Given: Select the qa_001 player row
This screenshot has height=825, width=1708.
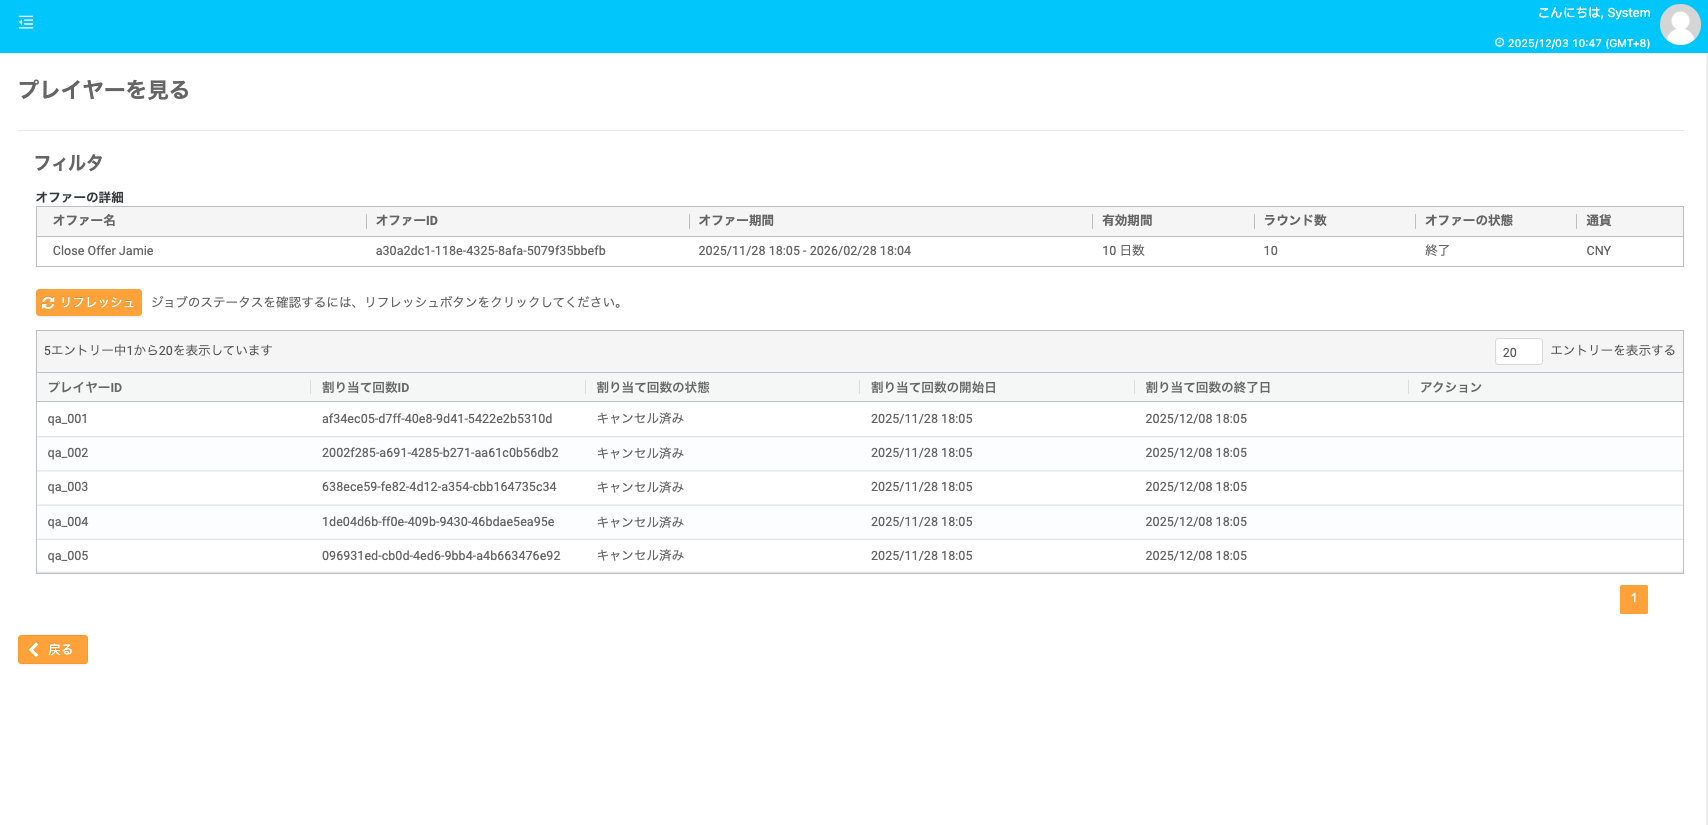Looking at the screenshot, I should (x=68, y=419).
